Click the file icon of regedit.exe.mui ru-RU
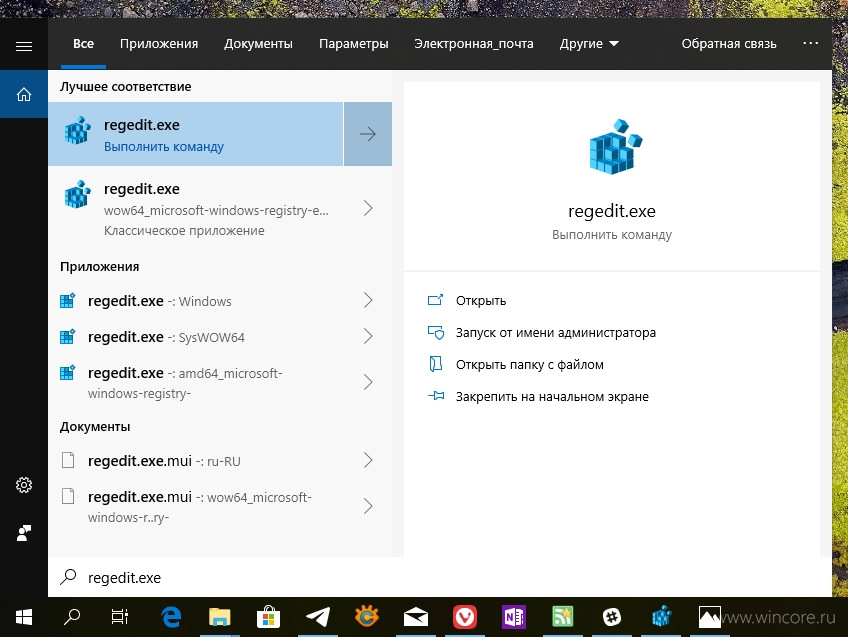This screenshot has width=848, height=637. (68, 460)
